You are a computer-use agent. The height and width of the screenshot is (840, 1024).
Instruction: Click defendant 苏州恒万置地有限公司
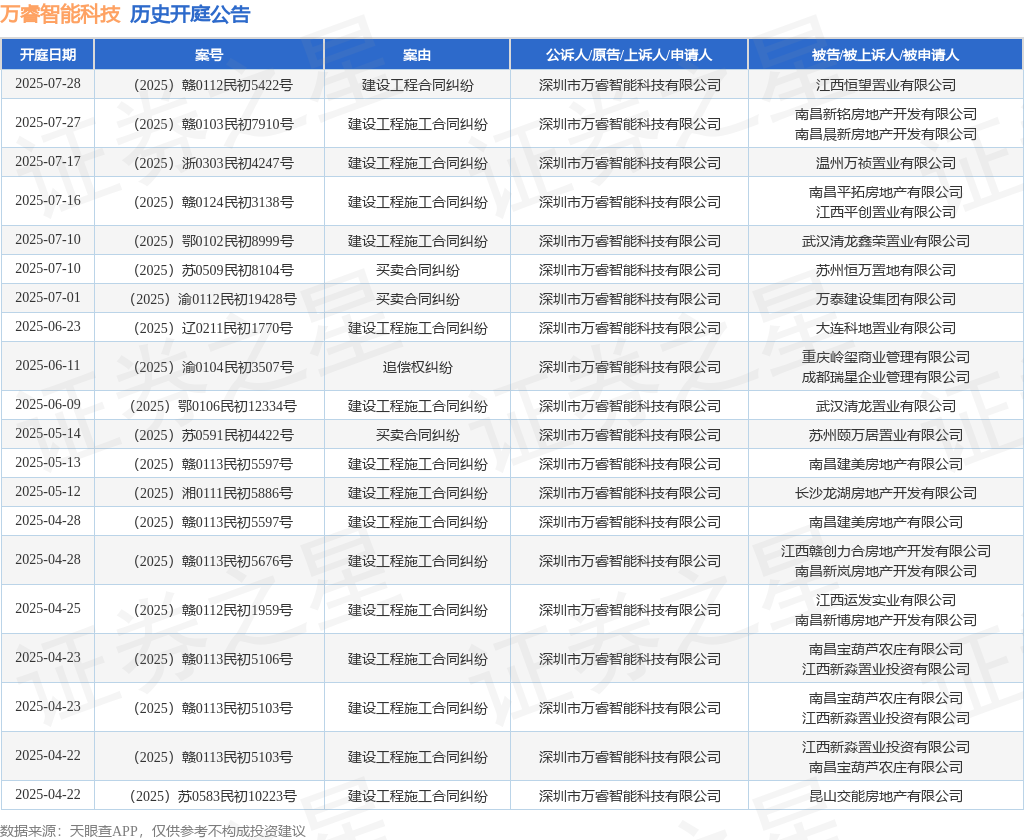[886, 270]
